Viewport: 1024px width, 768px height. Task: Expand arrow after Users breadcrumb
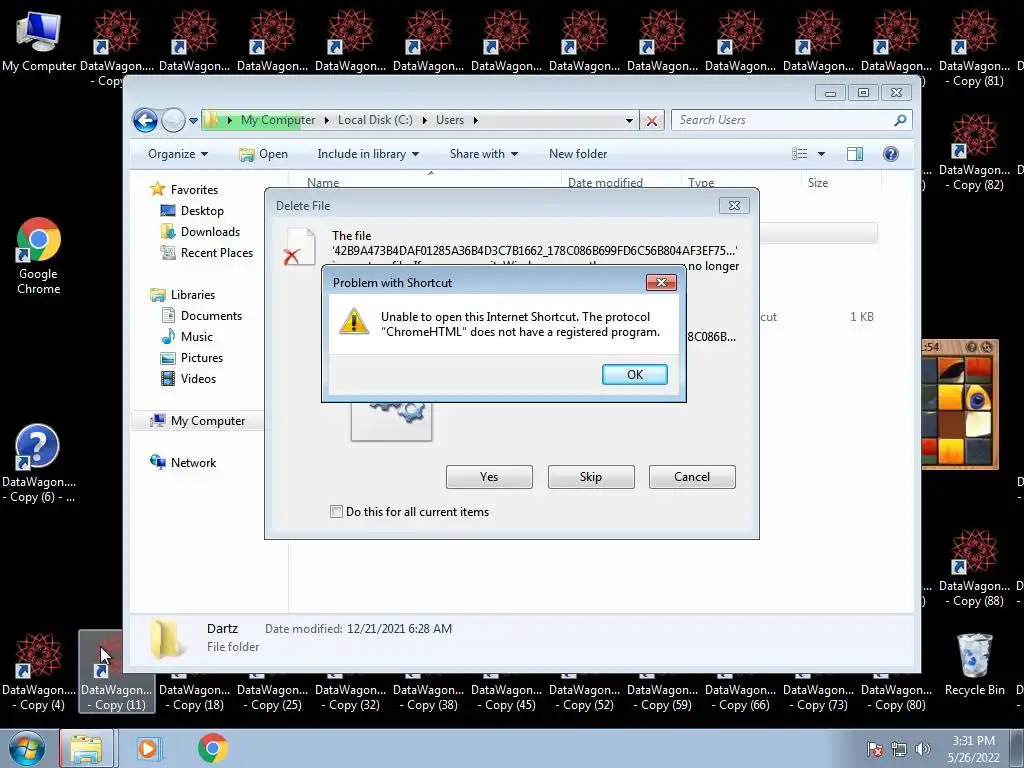pos(475,120)
